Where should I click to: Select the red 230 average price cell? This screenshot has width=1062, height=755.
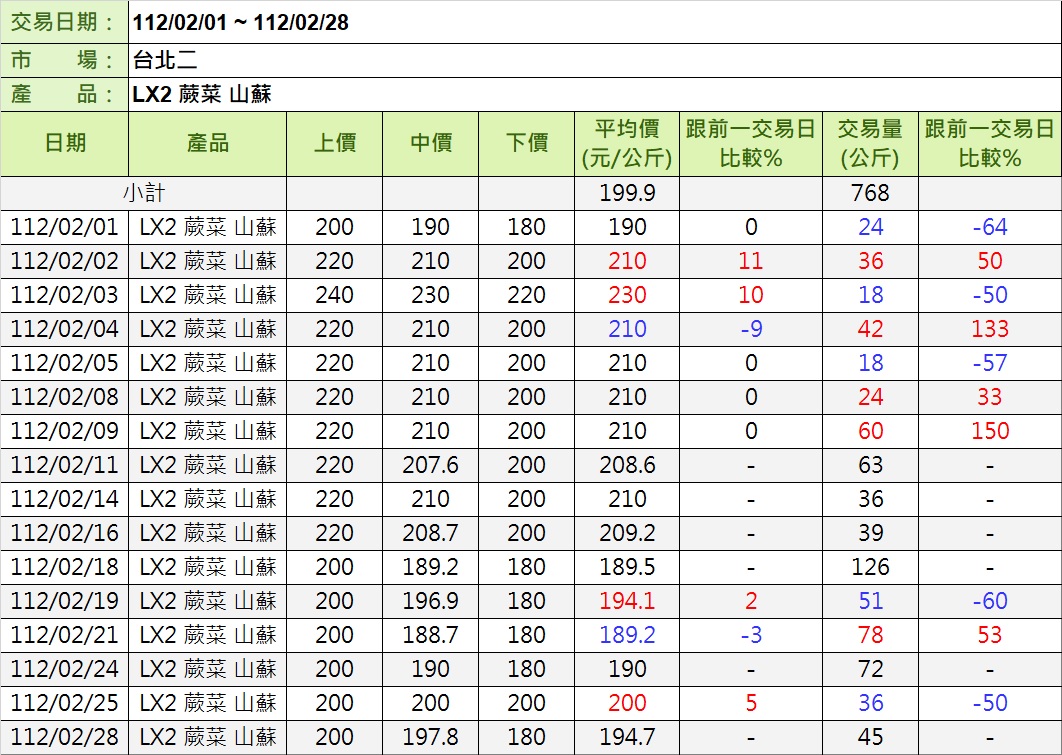[627, 295]
